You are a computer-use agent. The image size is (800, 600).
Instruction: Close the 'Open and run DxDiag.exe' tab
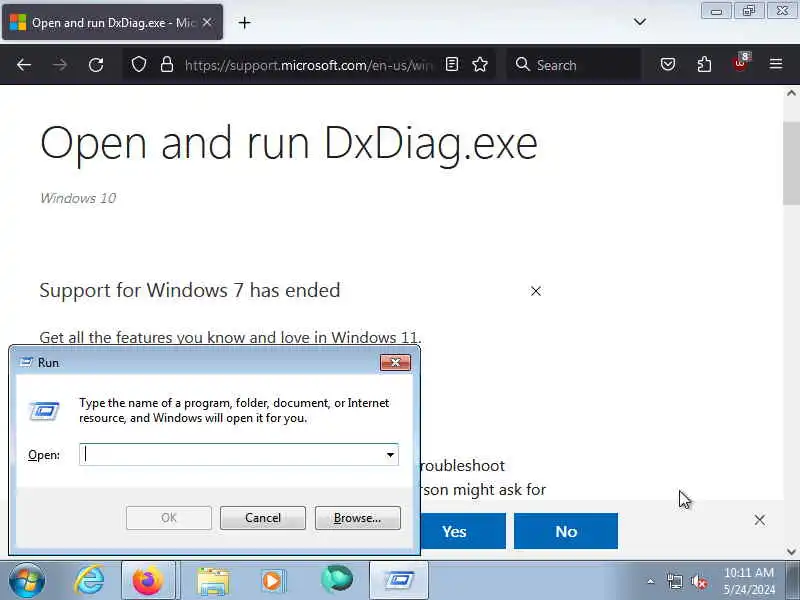point(207,22)
